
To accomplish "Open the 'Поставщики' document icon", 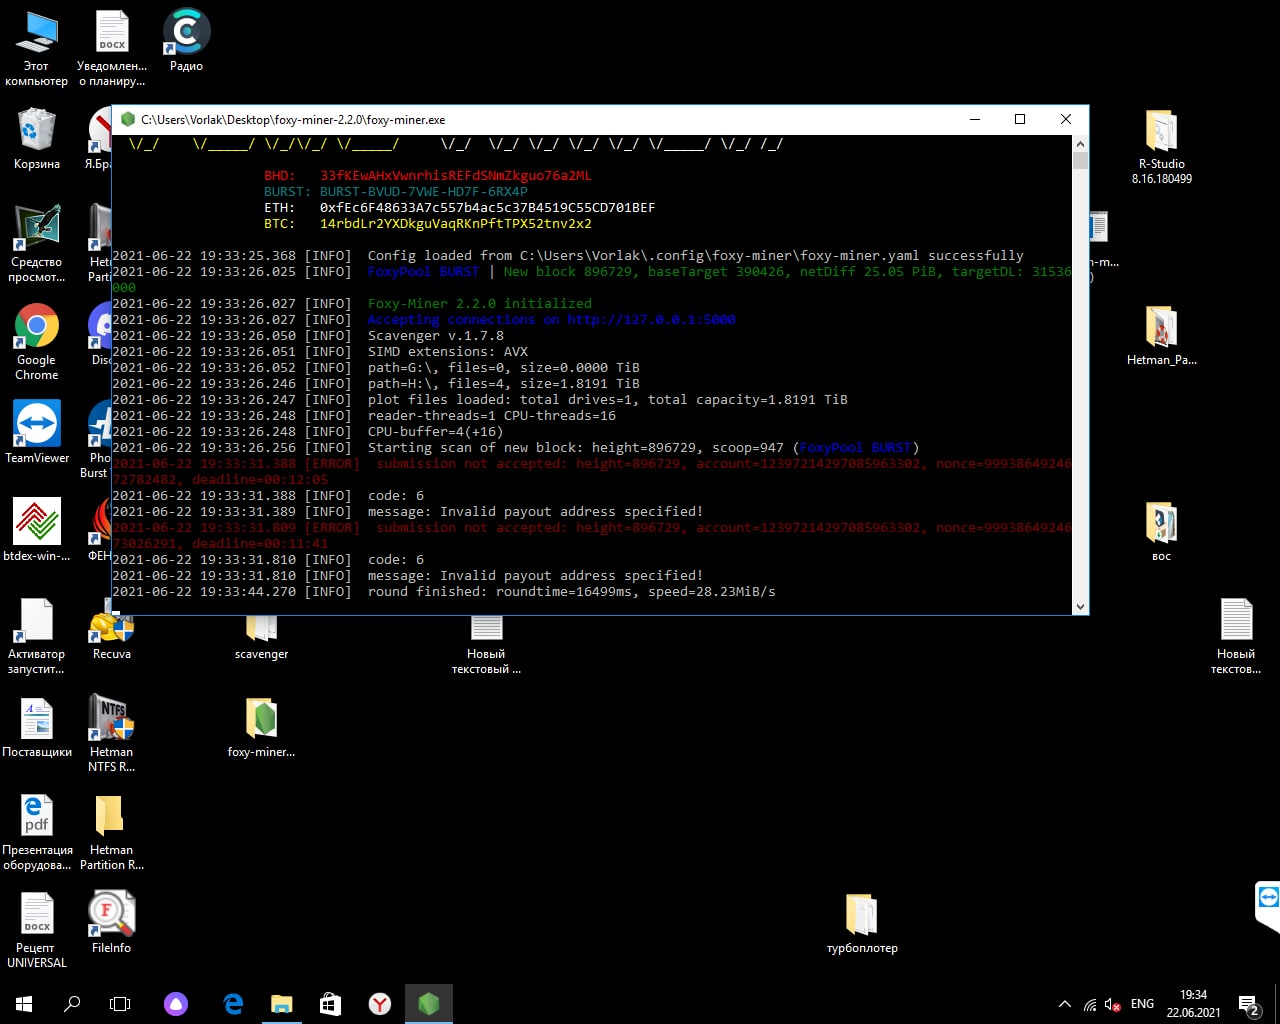I will point(37,726).
